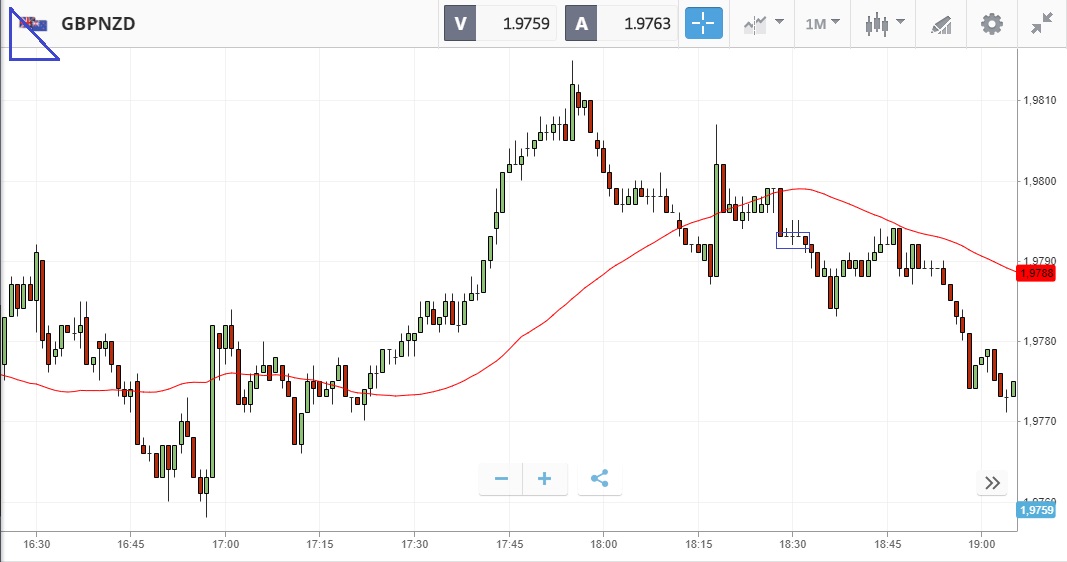Click the red 1.9788 moving average label
The height and width of the screenshot is (562, 1067).
tap(1036, 272)
